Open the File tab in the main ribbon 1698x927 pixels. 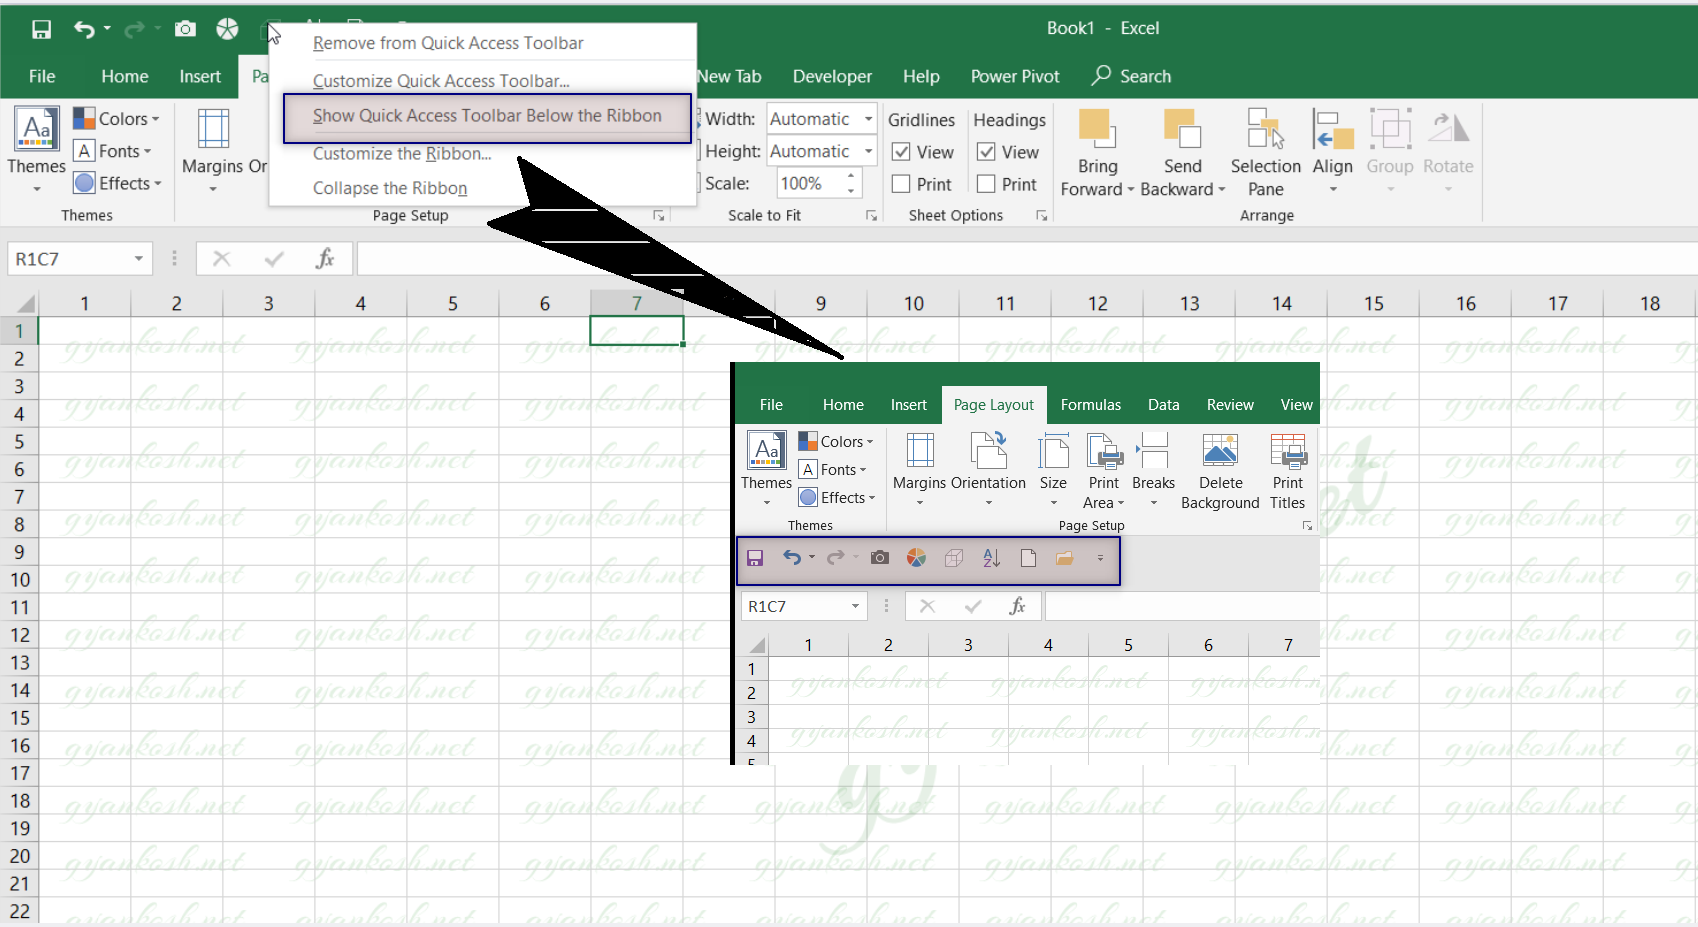(x=42, y=76)
